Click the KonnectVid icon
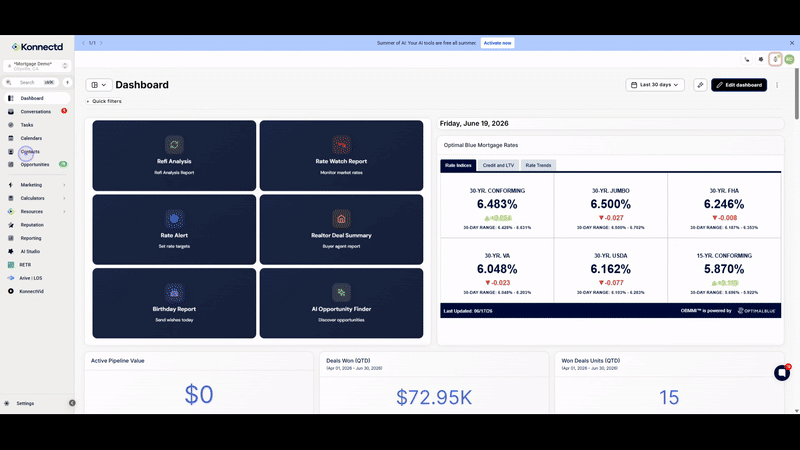Viewport: 800px width, 450px height. (11, 291)
